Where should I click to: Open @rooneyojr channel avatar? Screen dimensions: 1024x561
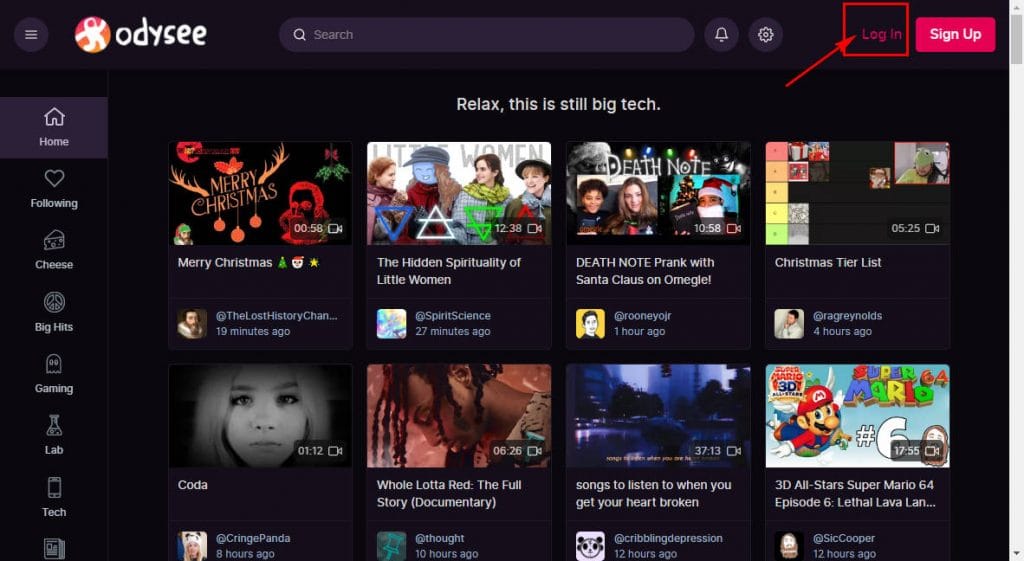click(x=590, y=324)
